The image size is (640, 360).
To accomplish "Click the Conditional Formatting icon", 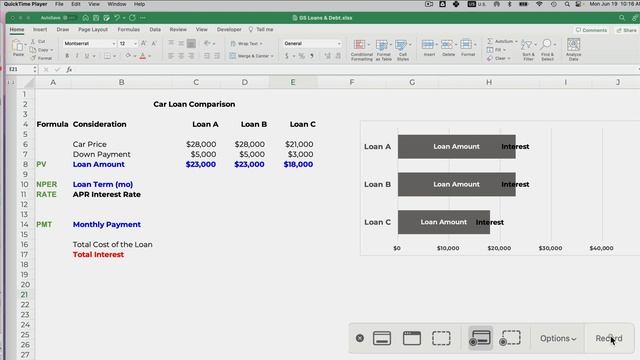I will pyautogui.click(x=360, y=44).
